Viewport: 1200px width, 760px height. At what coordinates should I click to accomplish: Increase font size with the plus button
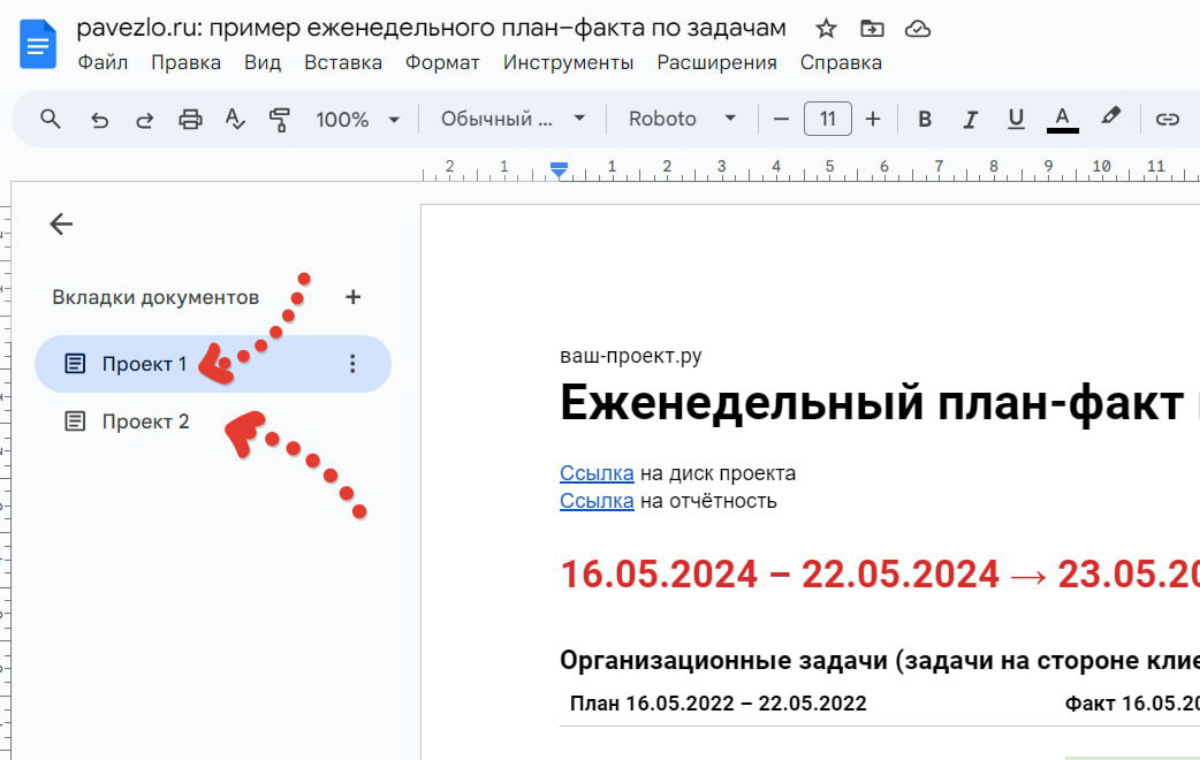[x=873, y=119]
